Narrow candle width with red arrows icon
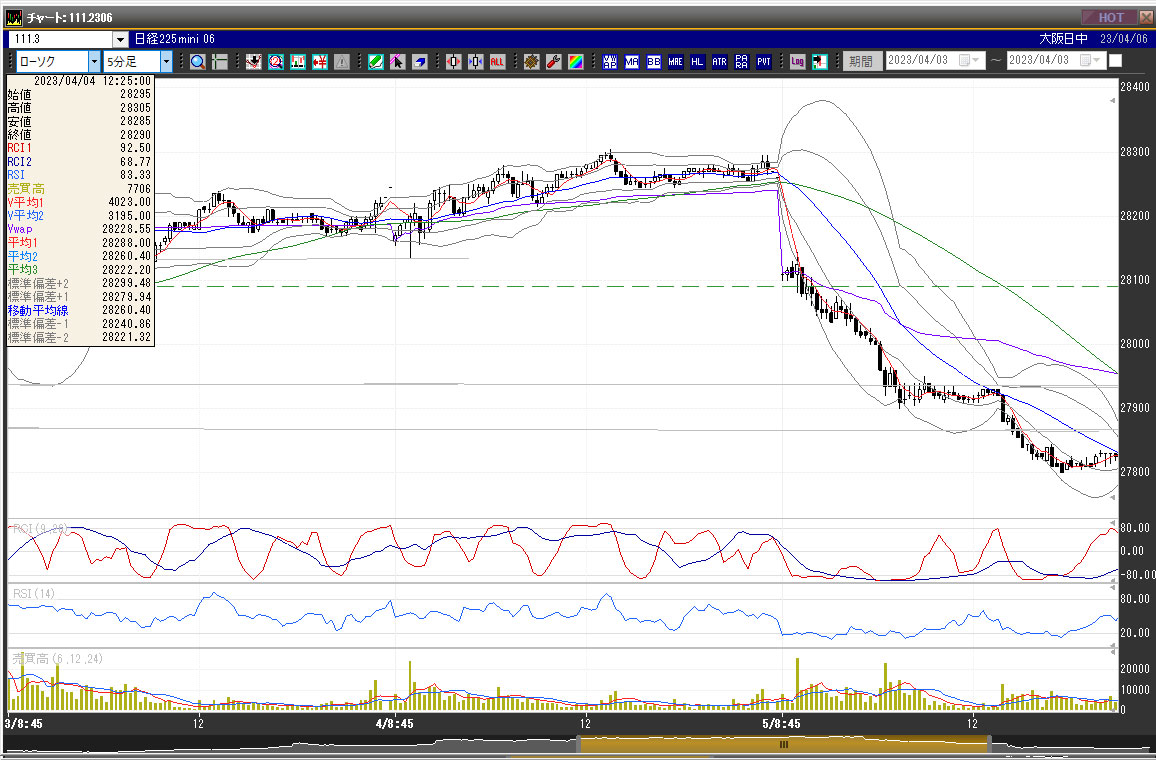Image resolution: width=1156 pixels, height=760 pixels. [x=453, y=62]
